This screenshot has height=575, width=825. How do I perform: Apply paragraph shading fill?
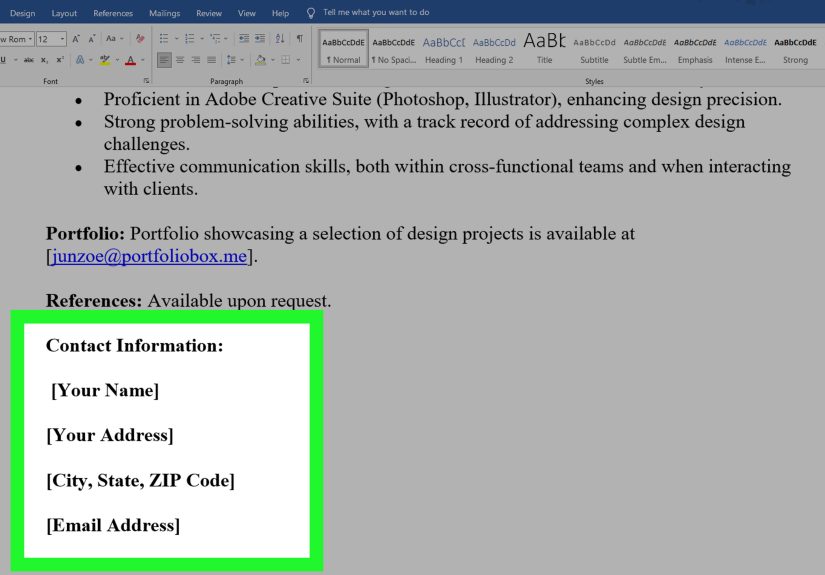pos(260,60)
